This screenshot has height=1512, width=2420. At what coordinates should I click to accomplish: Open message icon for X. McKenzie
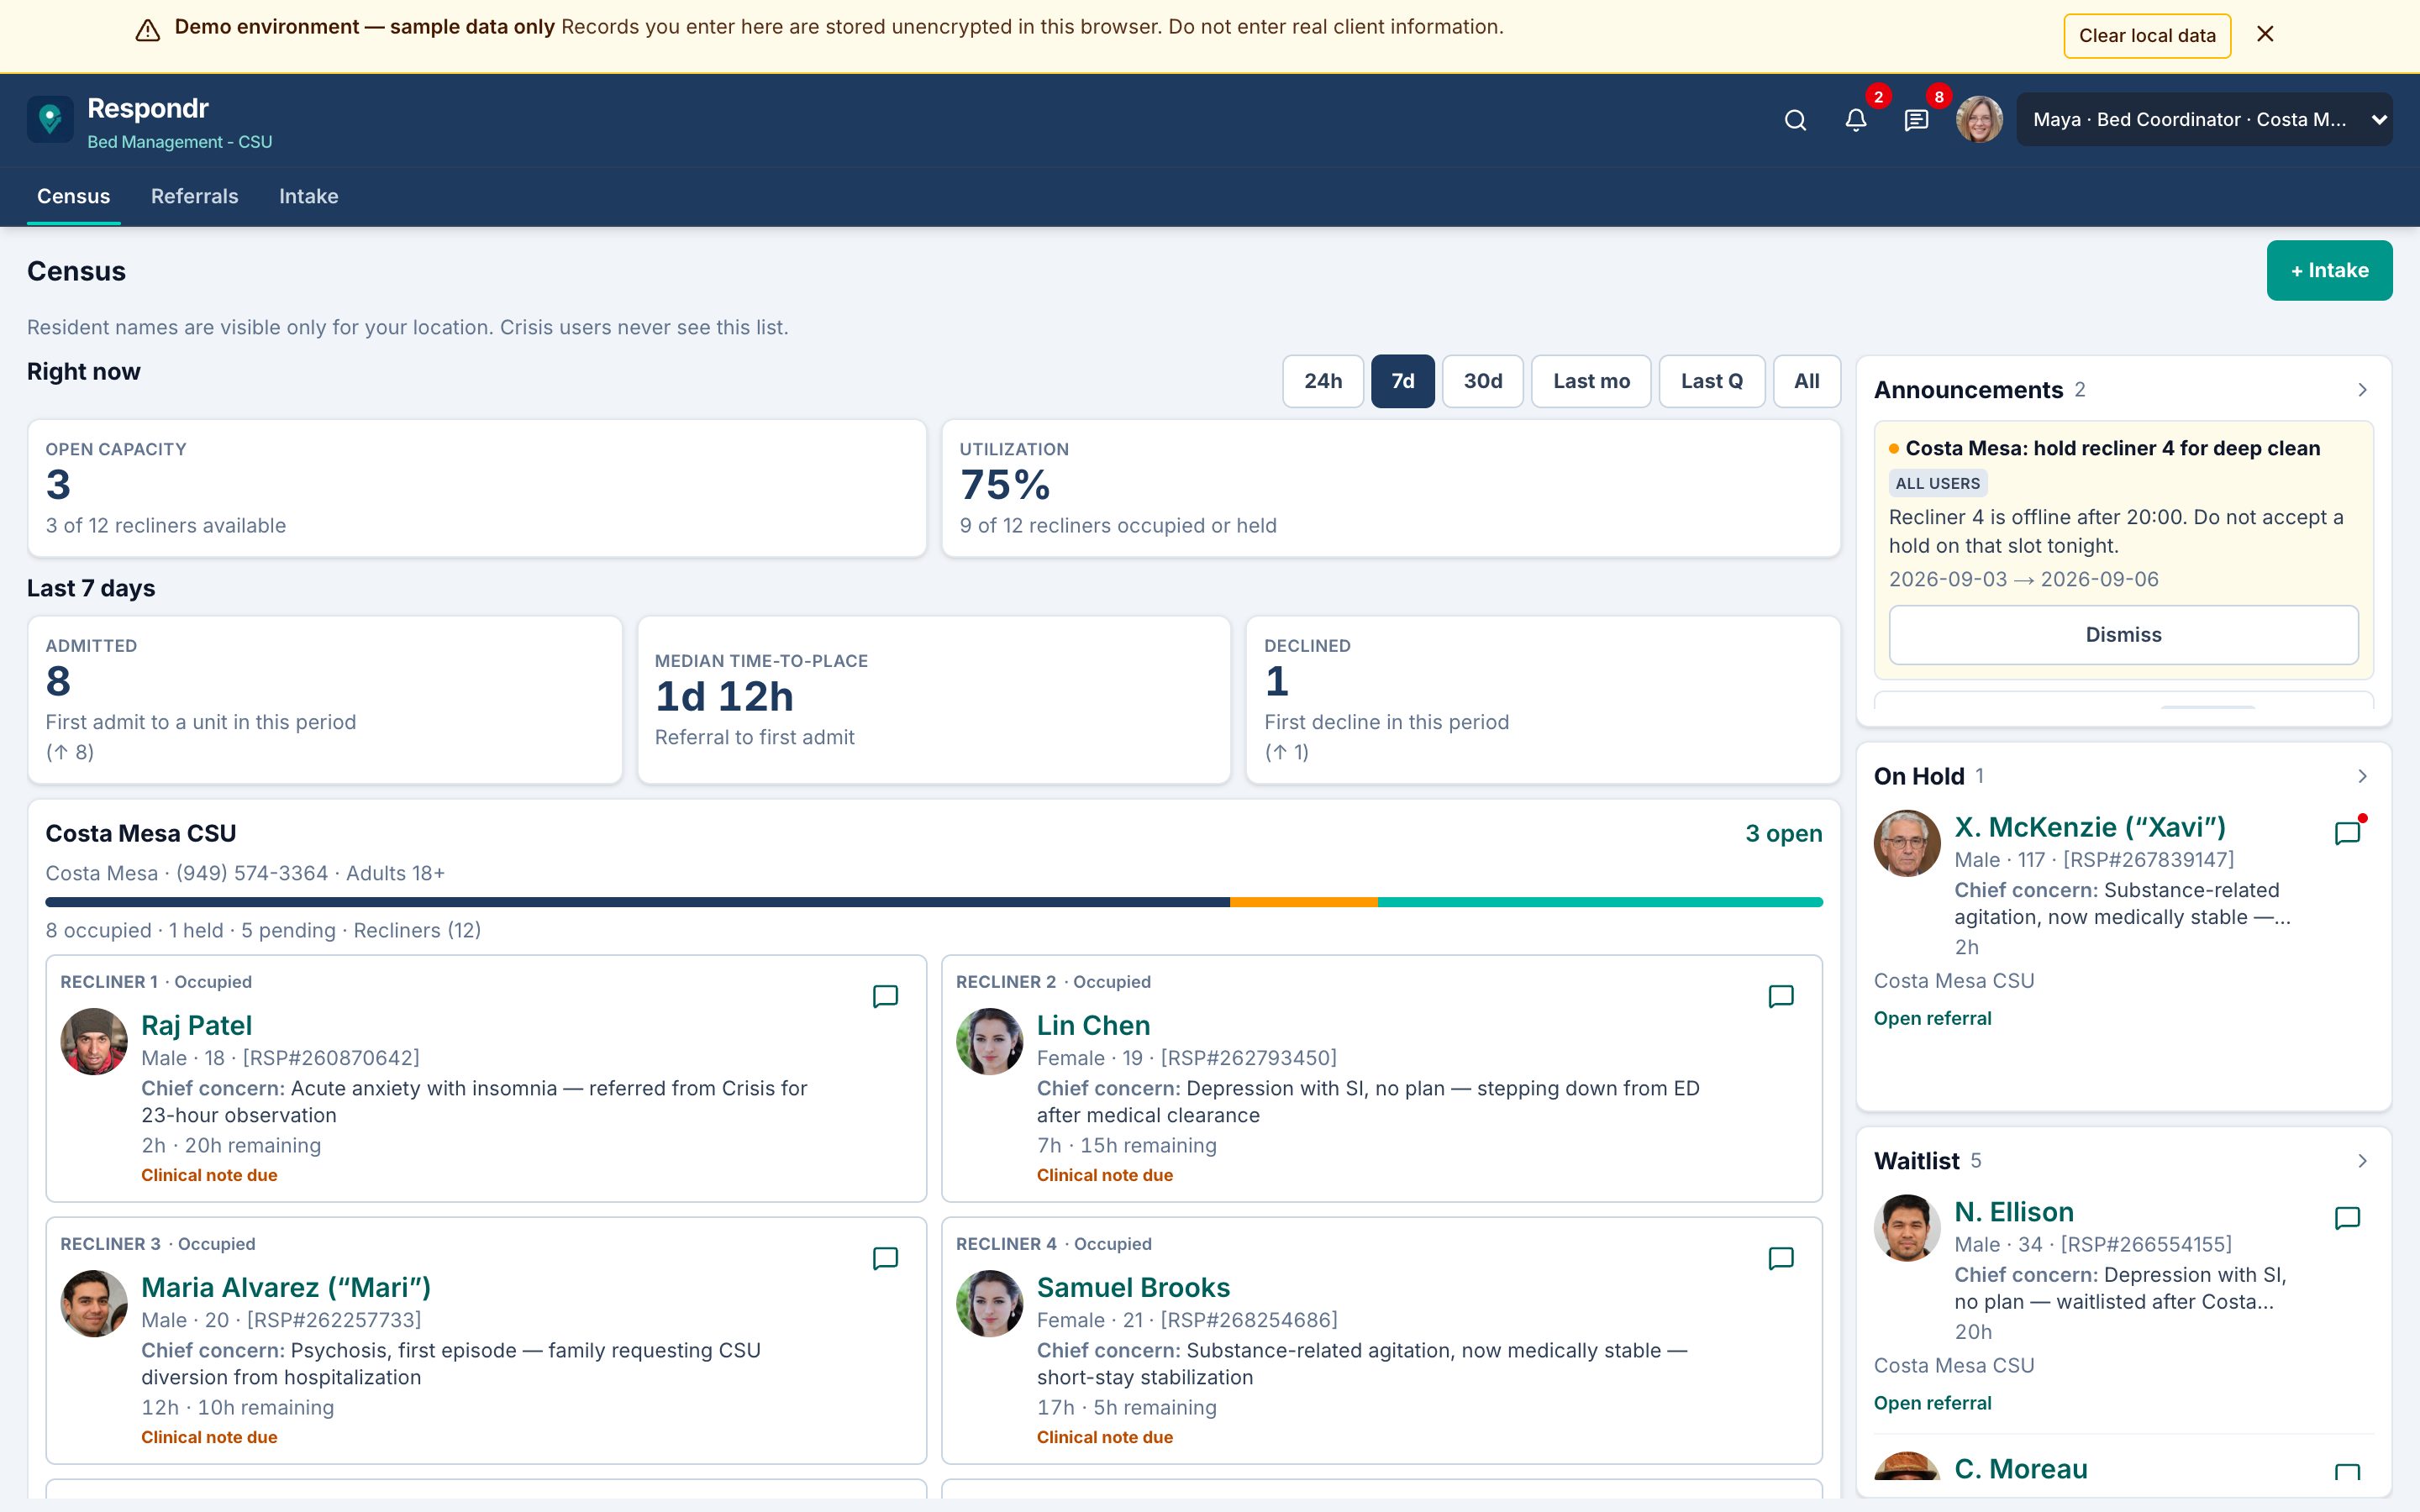point(2347,833)
